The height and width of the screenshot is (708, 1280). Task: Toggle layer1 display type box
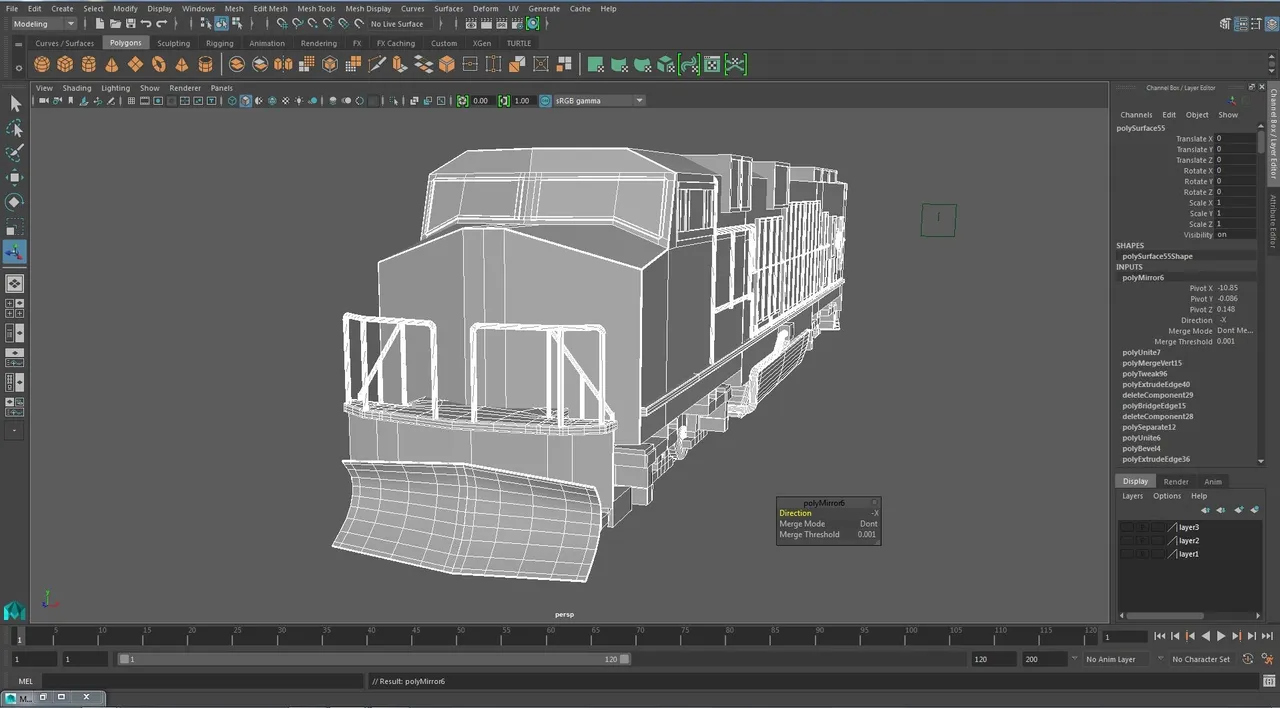coord(1157,553)
